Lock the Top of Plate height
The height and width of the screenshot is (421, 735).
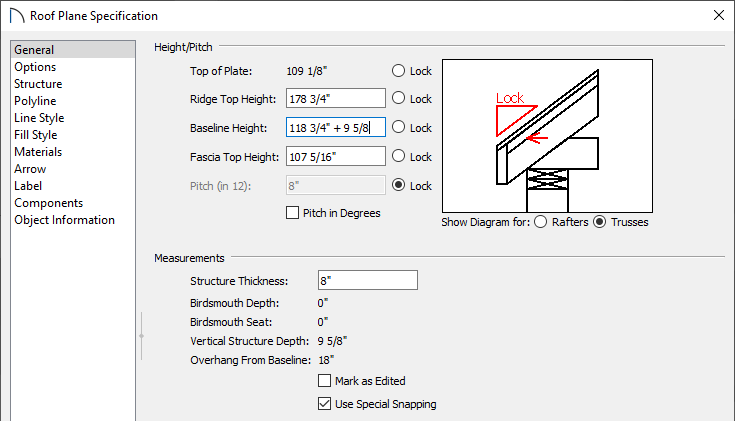coord(398,71)
